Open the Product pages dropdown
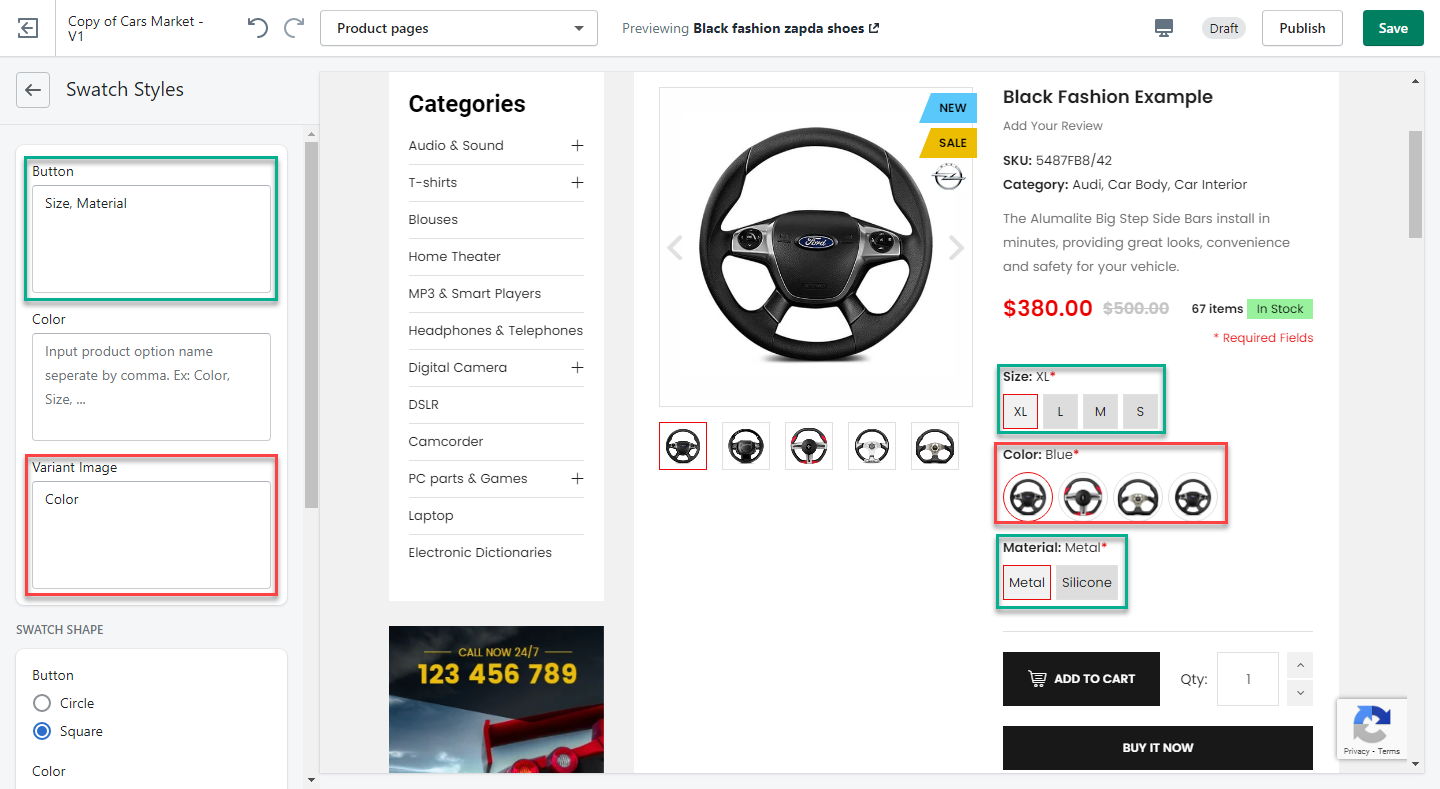 click(459, 28)
